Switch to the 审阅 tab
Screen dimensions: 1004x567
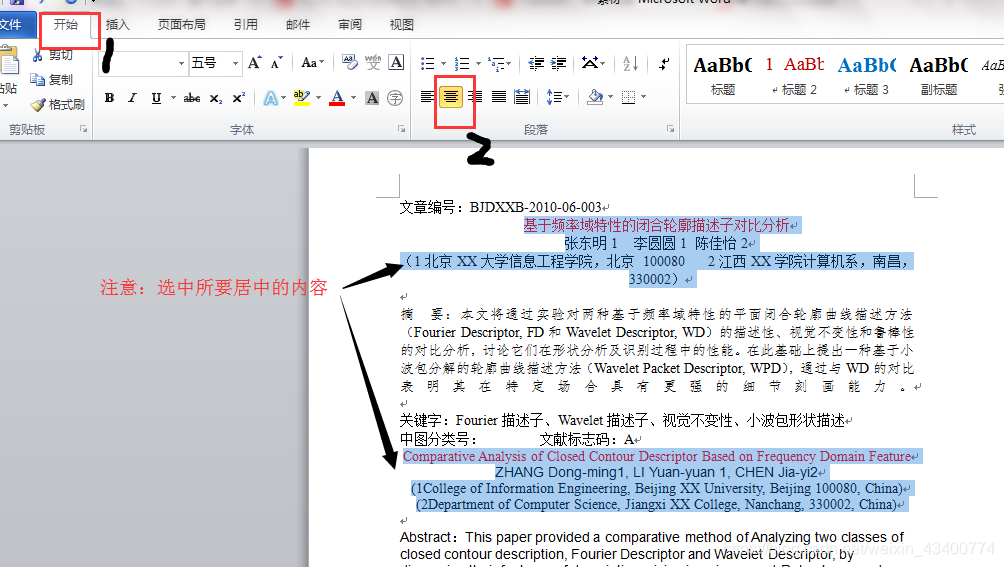tap(350, 25)
